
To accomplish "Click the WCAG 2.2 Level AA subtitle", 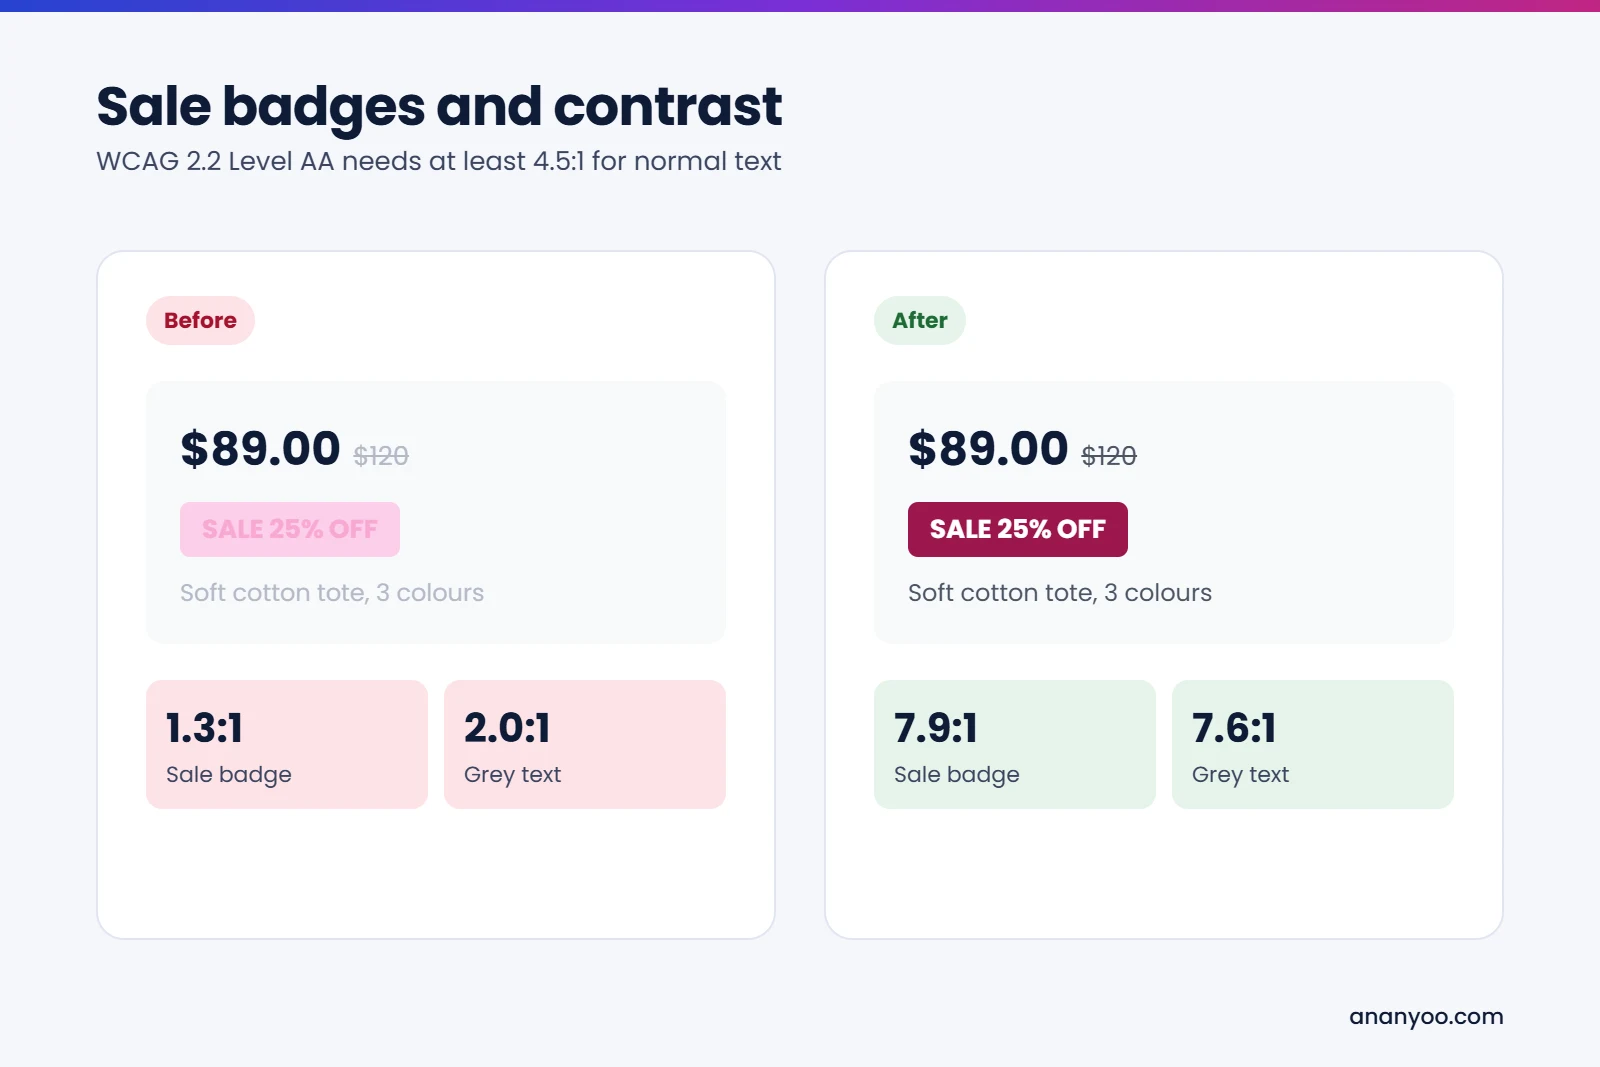I will click(x=439, y=161).
